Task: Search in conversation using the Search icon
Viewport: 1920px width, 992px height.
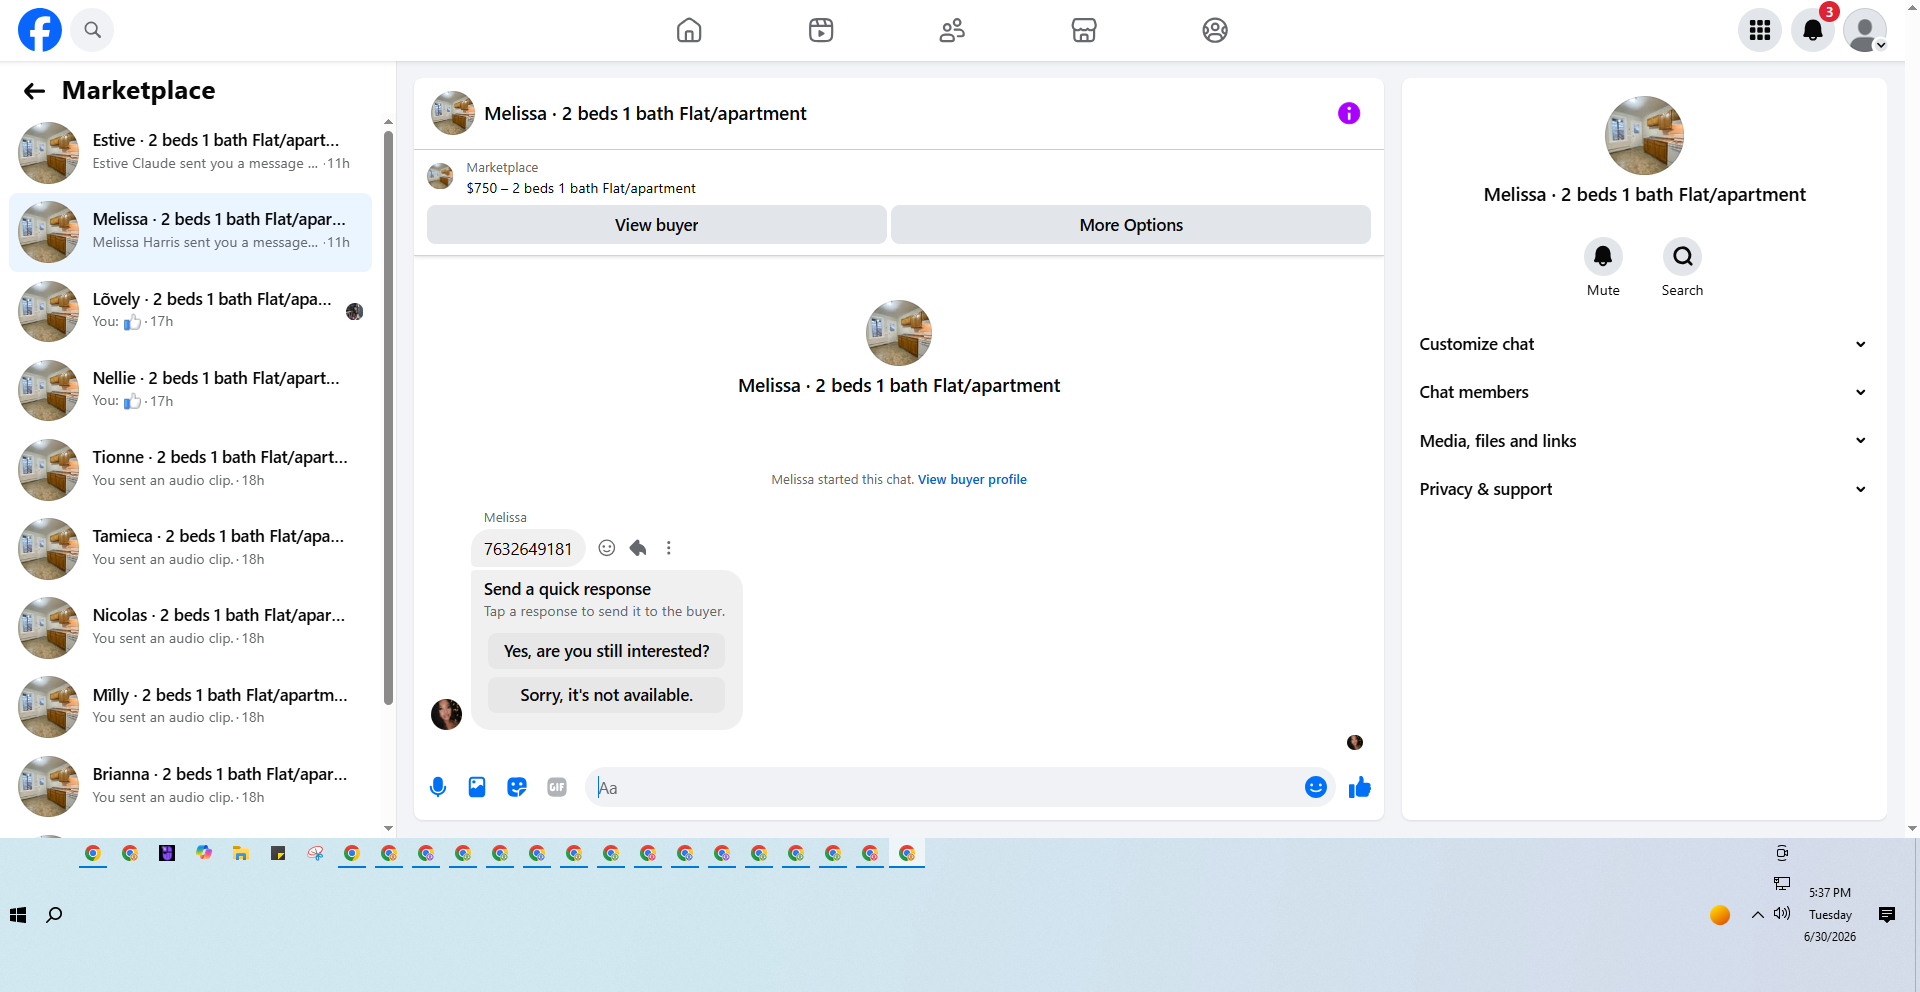Action: pos(1682,257)
